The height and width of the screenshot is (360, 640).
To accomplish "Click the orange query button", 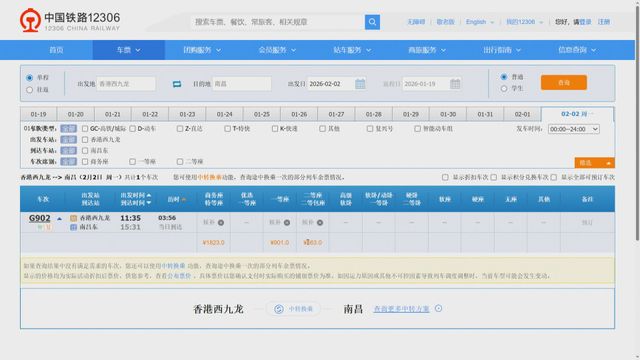I will point(564,82).
